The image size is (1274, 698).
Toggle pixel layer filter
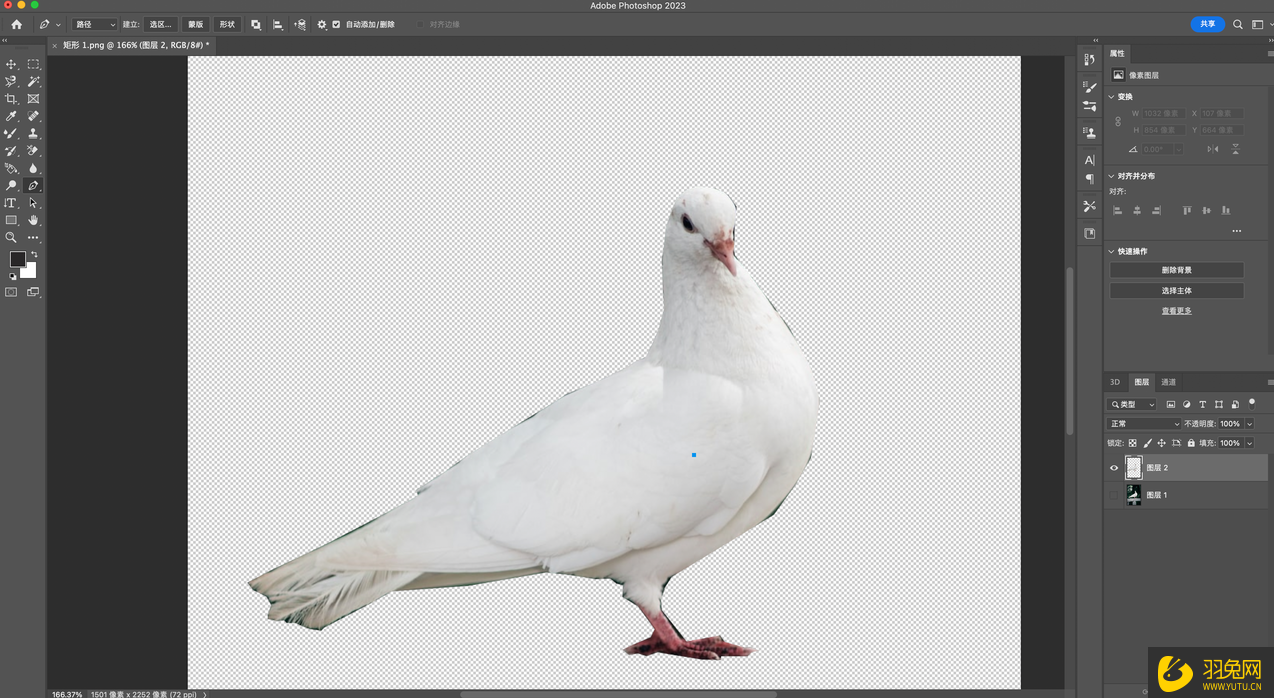[1171, 404]
